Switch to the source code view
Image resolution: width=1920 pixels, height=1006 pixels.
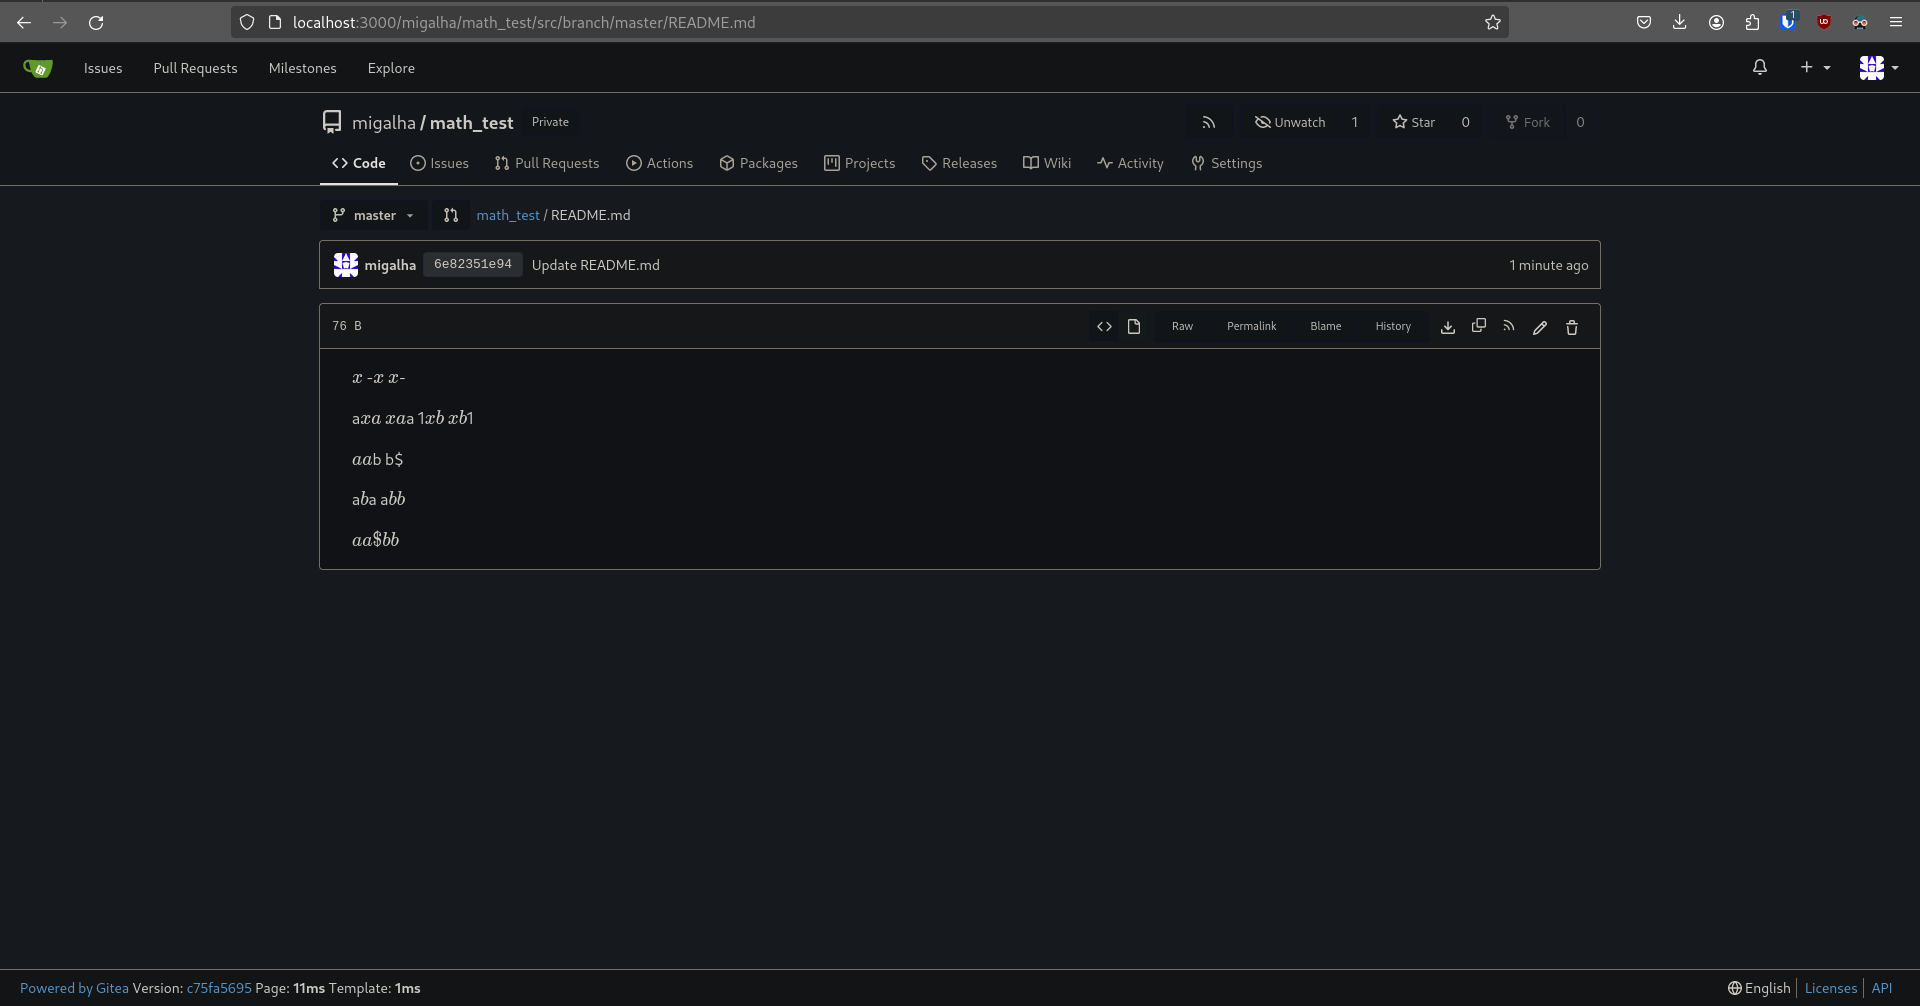pyautogui.click(x=1104, y=327)
